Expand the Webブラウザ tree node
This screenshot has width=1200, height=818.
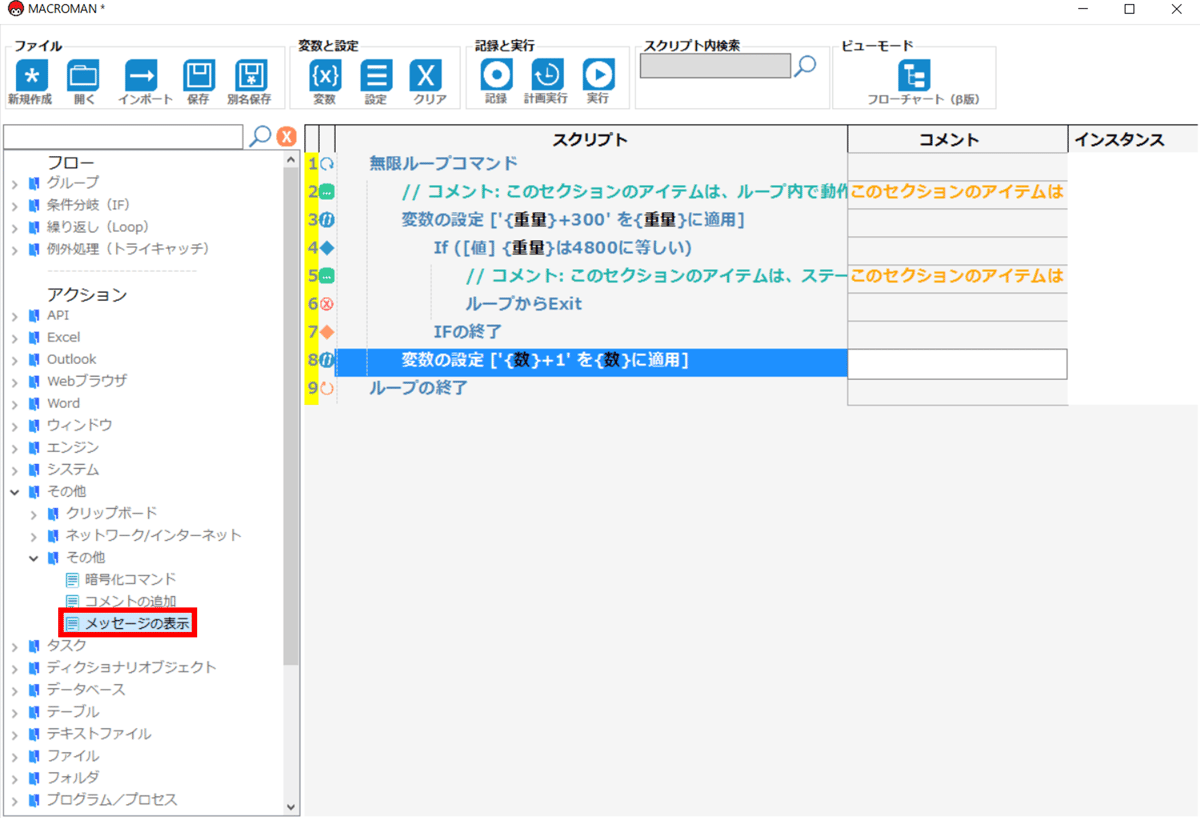[x=15, y=382]
